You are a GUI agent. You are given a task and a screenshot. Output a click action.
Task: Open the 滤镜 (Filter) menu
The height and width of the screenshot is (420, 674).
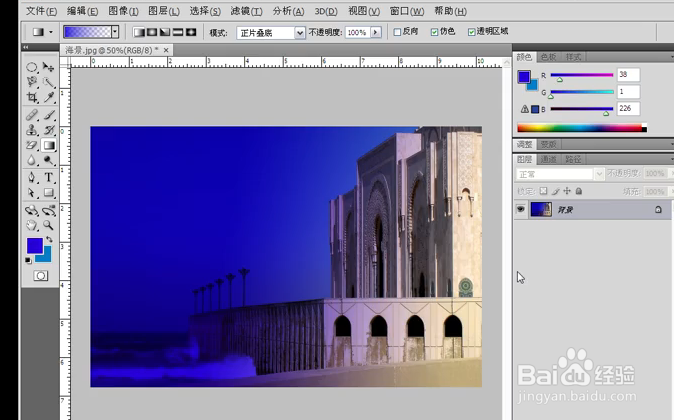[x=246, y=11]
